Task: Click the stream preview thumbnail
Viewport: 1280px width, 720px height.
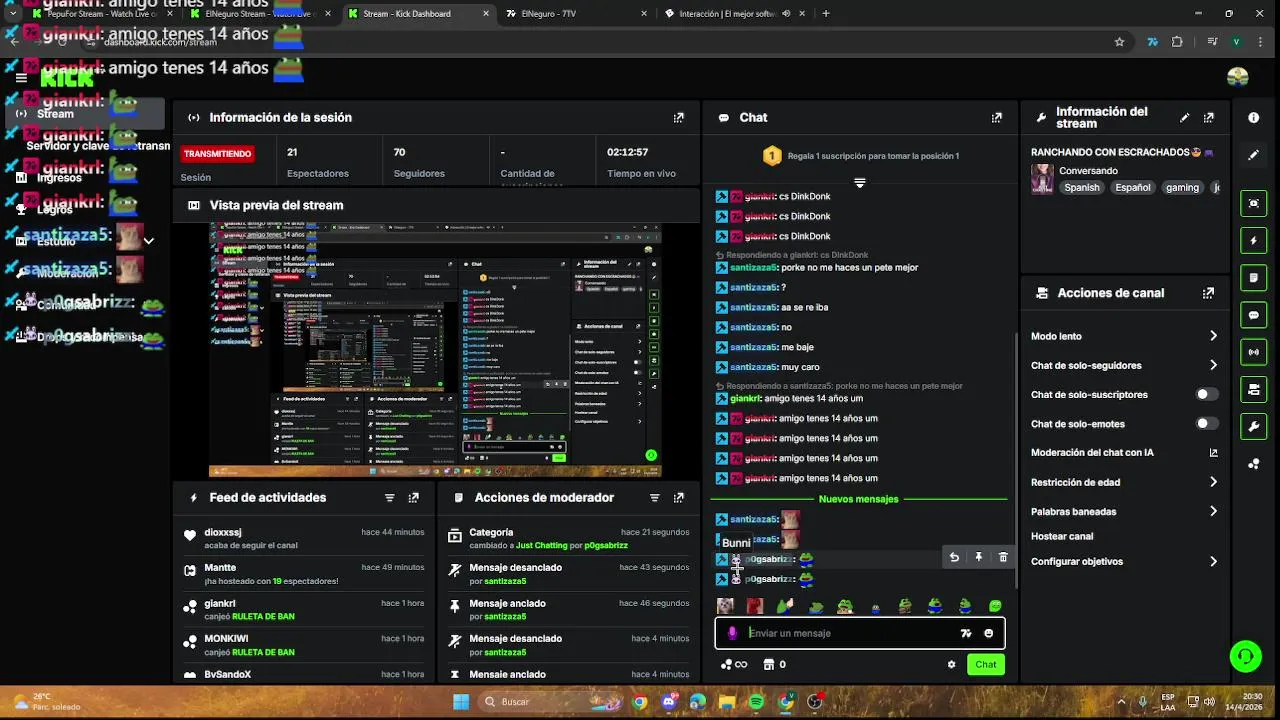Action: (x=435, y=350)
